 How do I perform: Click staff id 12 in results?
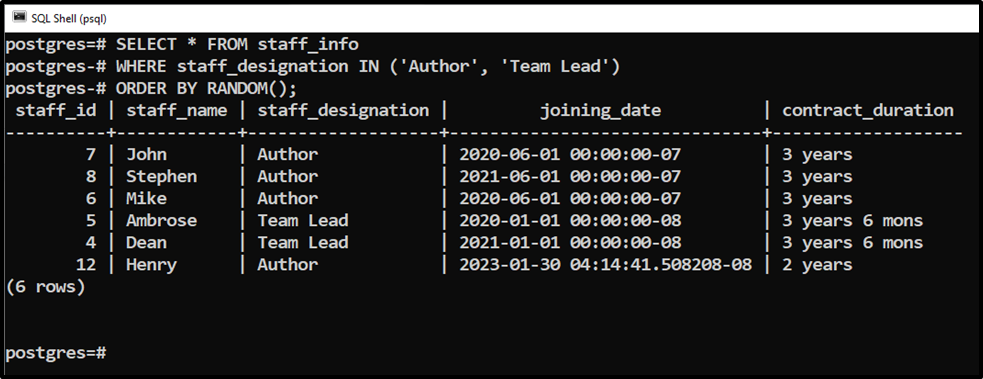[x=85, y=264]
